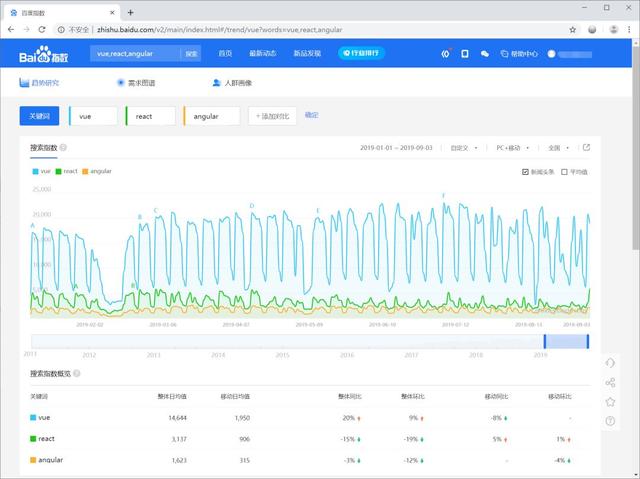This screenshot has height=479, width=640.
Task: Click the +添加对比 add comparison button
Action: point(272,116)
